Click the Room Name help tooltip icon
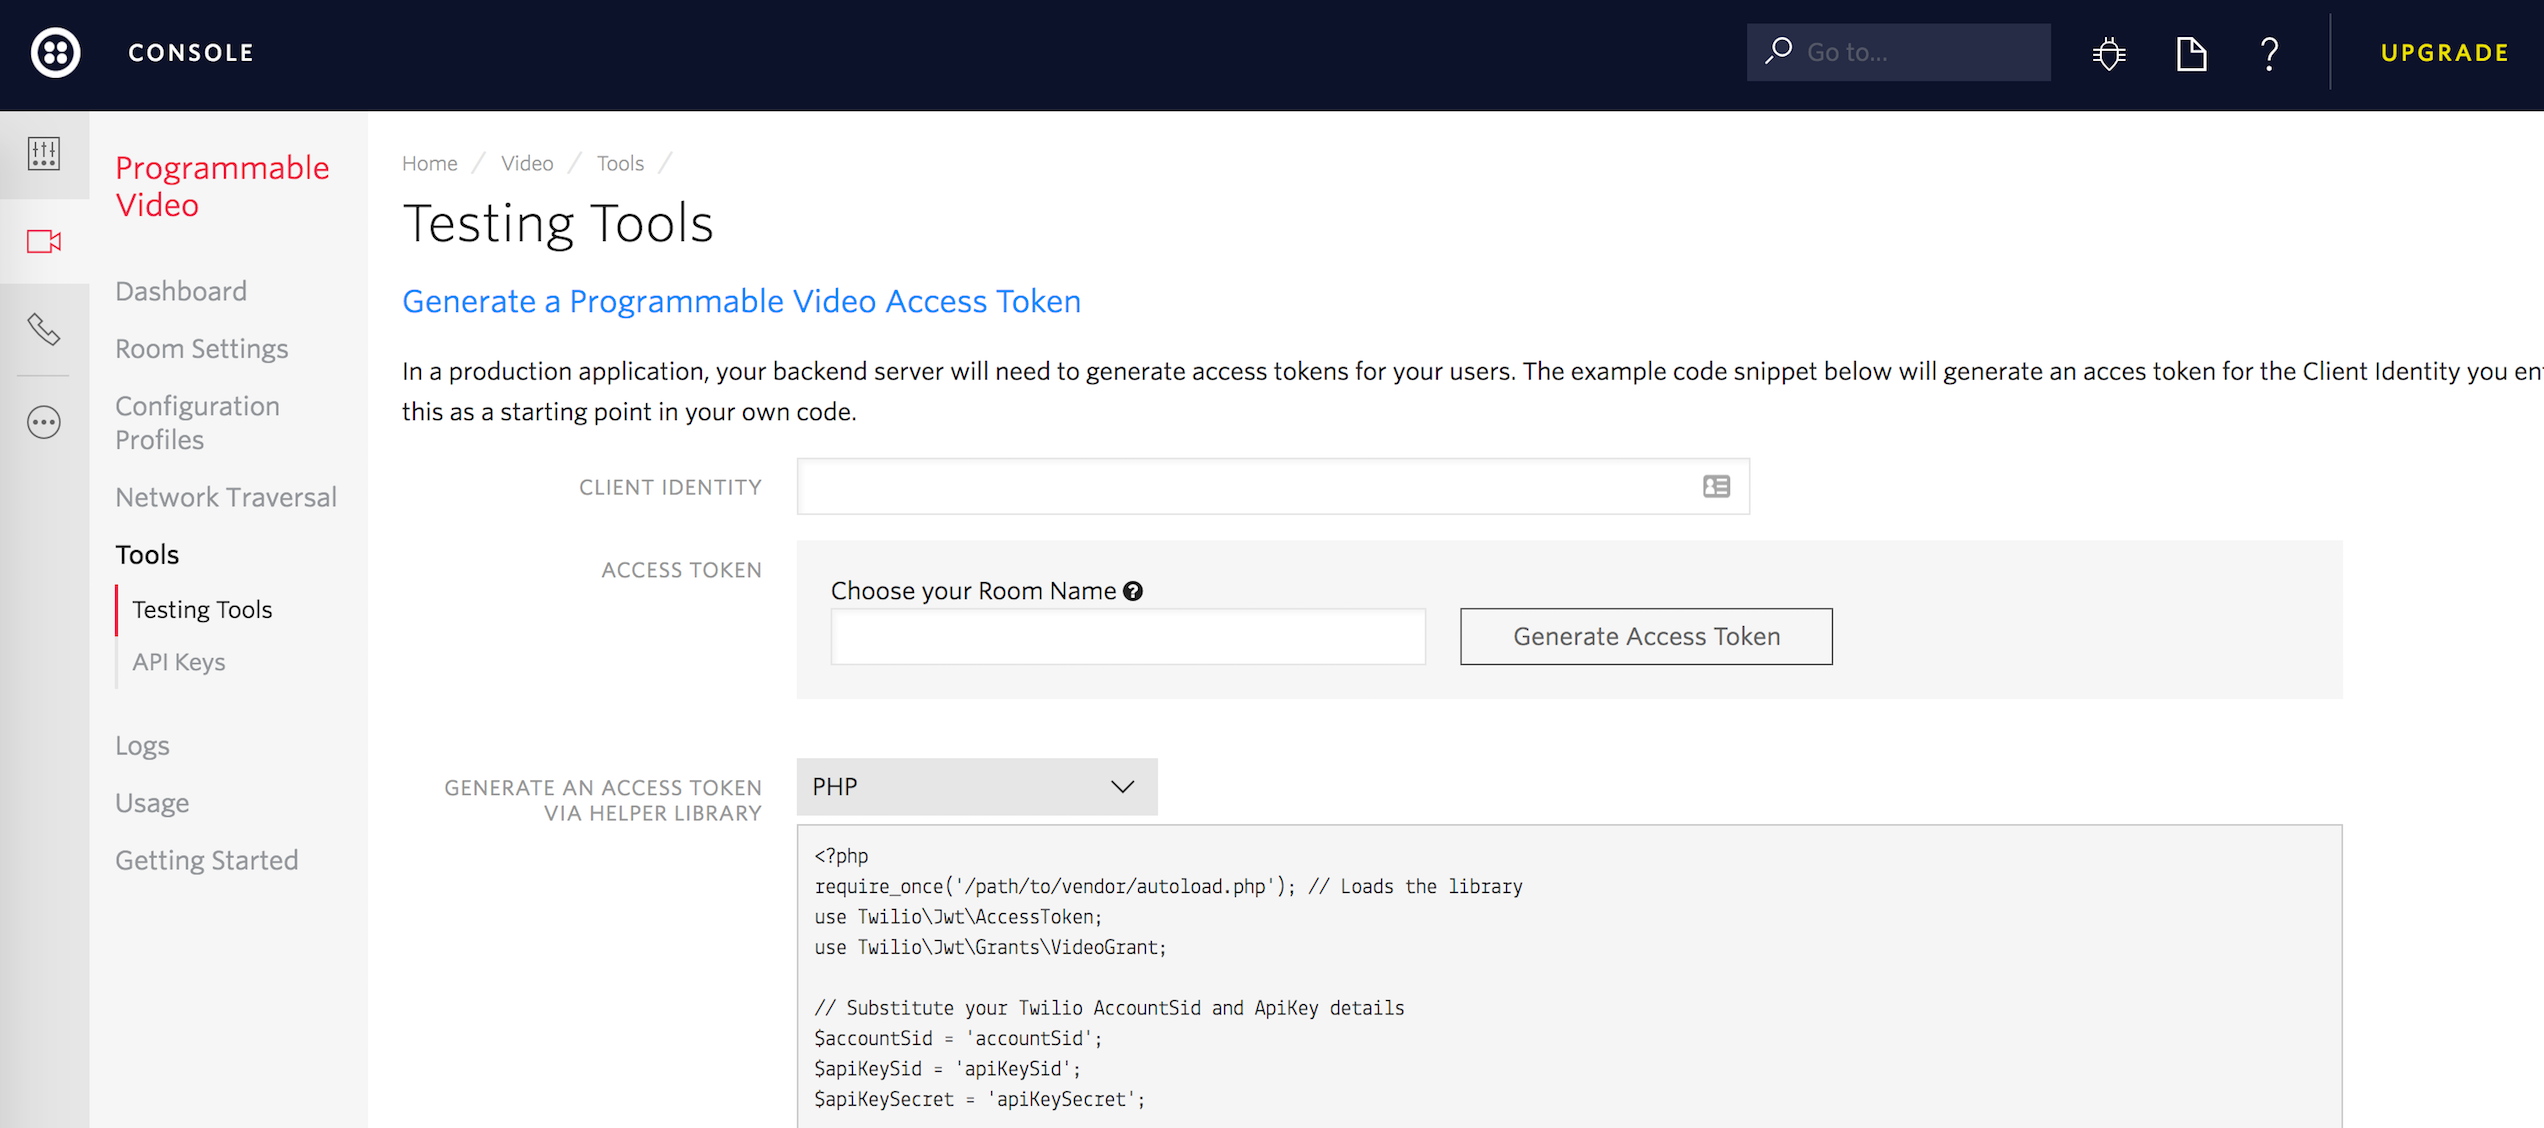2544x1128 pixels. (x=1132, y=591)
